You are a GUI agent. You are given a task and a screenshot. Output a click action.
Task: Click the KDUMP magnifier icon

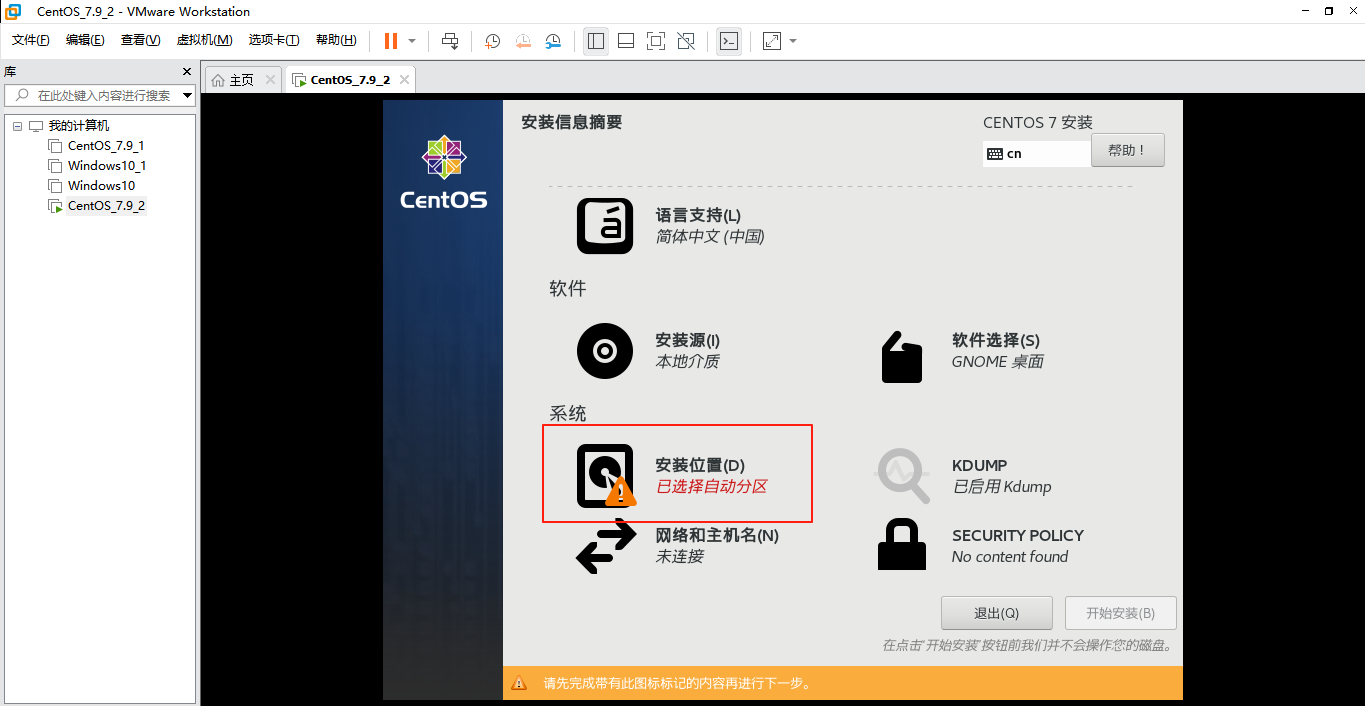point(903,476)
